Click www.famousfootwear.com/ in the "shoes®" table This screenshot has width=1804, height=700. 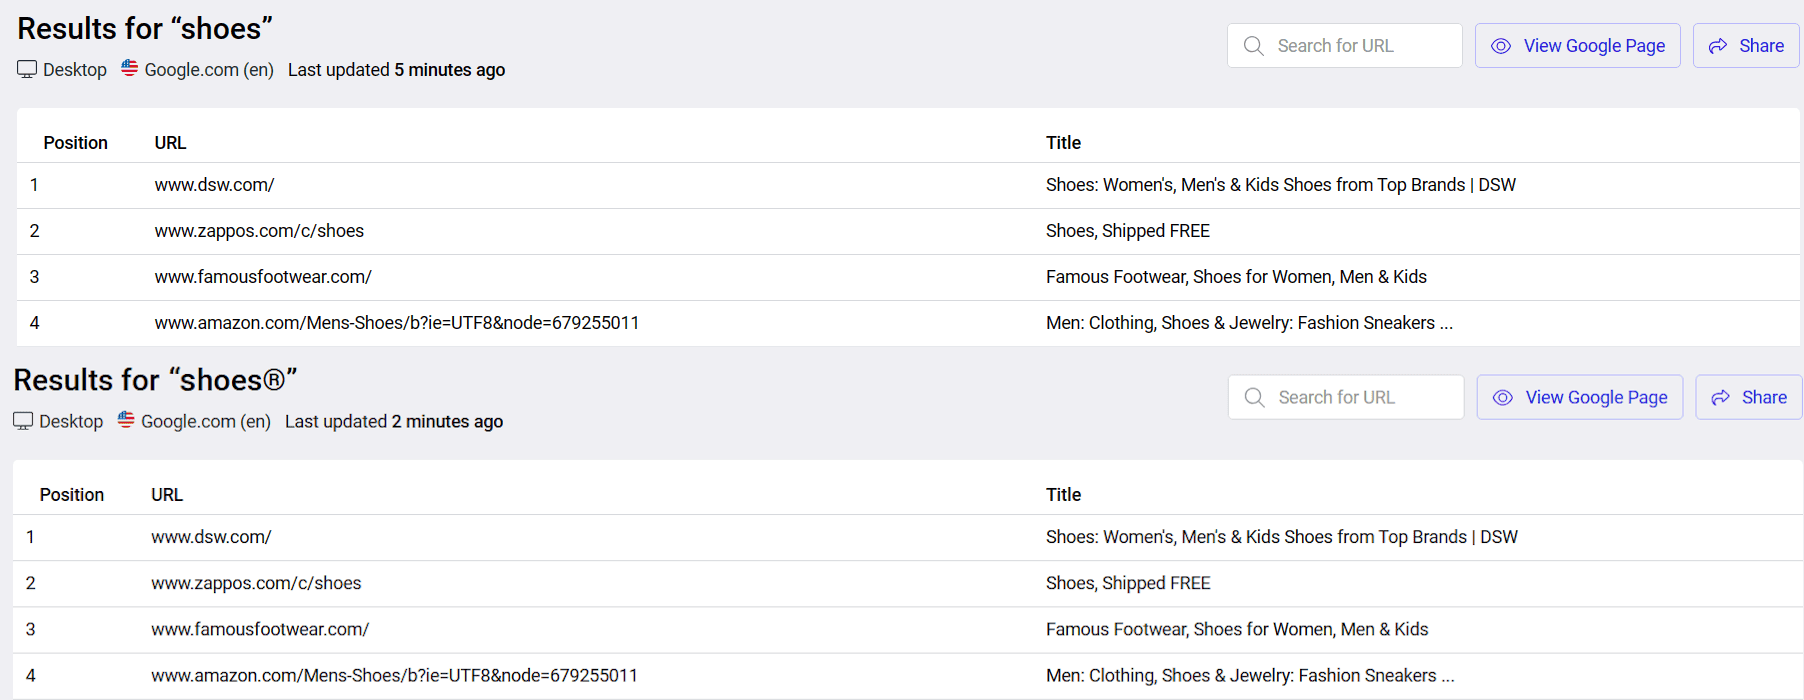[260, 629]
